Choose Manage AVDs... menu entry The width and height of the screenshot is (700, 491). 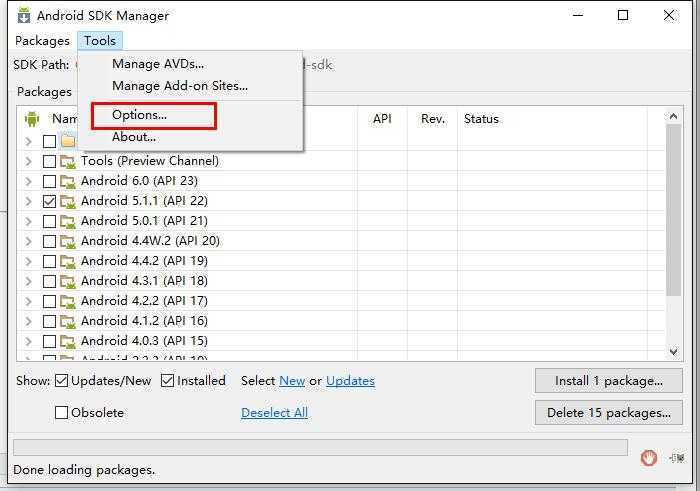tap(158, 64)
